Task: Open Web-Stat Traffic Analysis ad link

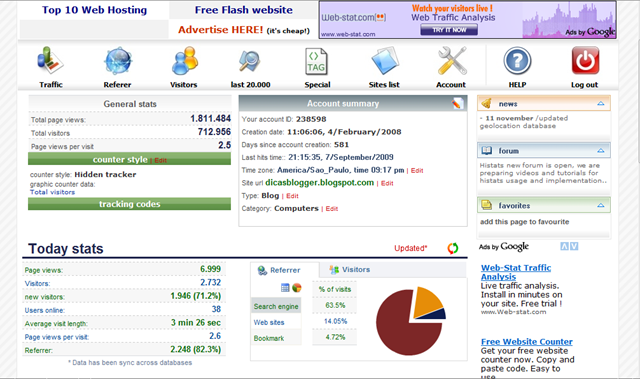Action: 516,272
